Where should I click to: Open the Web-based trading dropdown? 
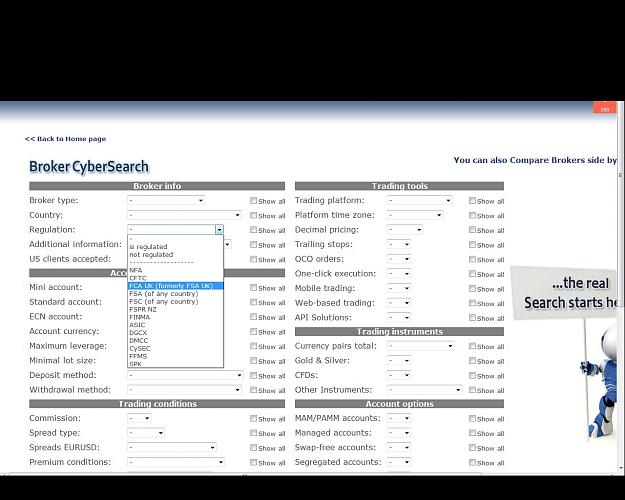point(399,303)
